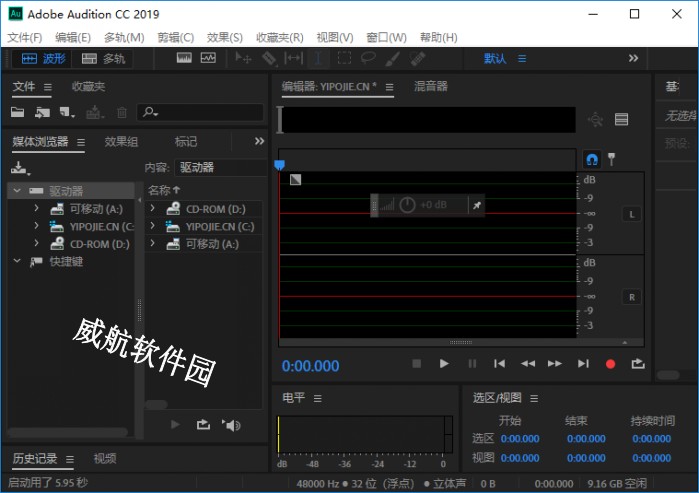
Task: Click the Import File icon in Files panel
Action: tap(42, 113)
